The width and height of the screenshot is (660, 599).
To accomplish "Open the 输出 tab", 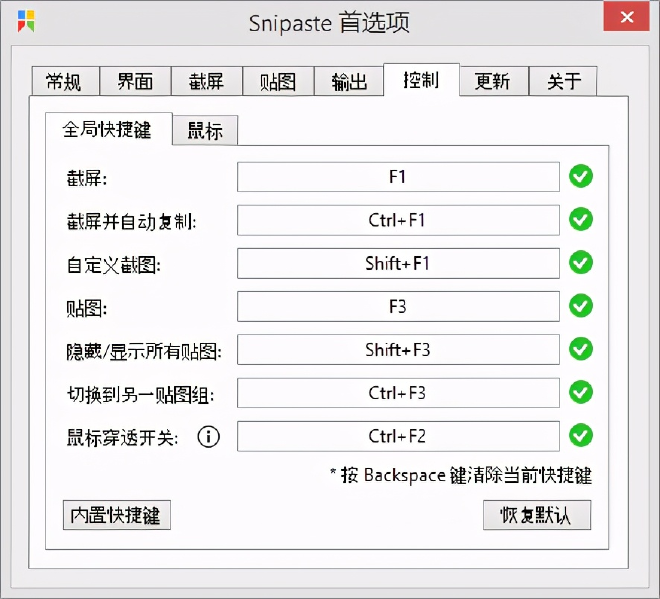I will 349,81.
